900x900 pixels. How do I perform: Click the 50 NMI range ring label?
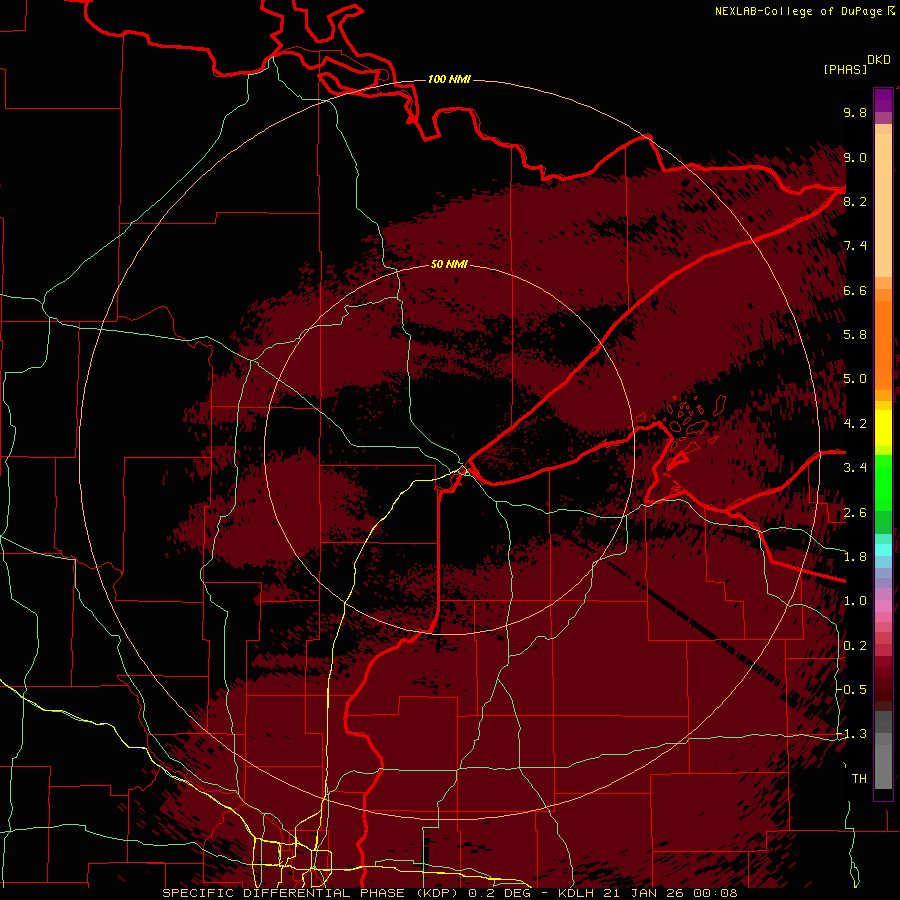[449, 264]
